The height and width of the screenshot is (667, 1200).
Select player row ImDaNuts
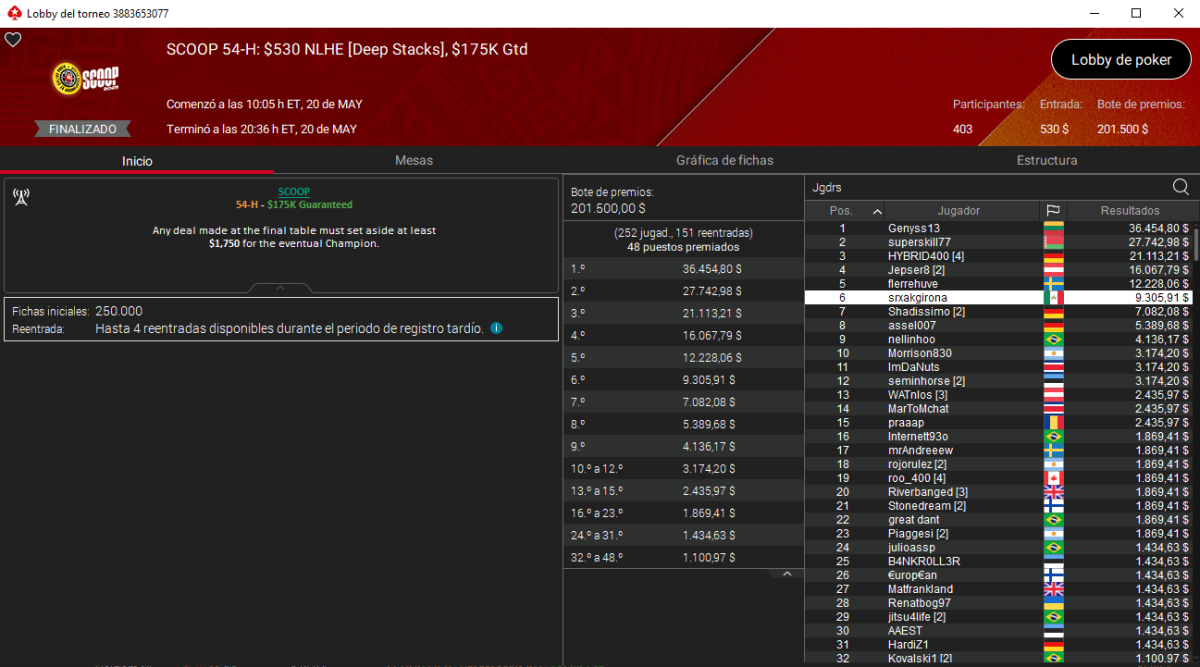[x=998, y=367]
